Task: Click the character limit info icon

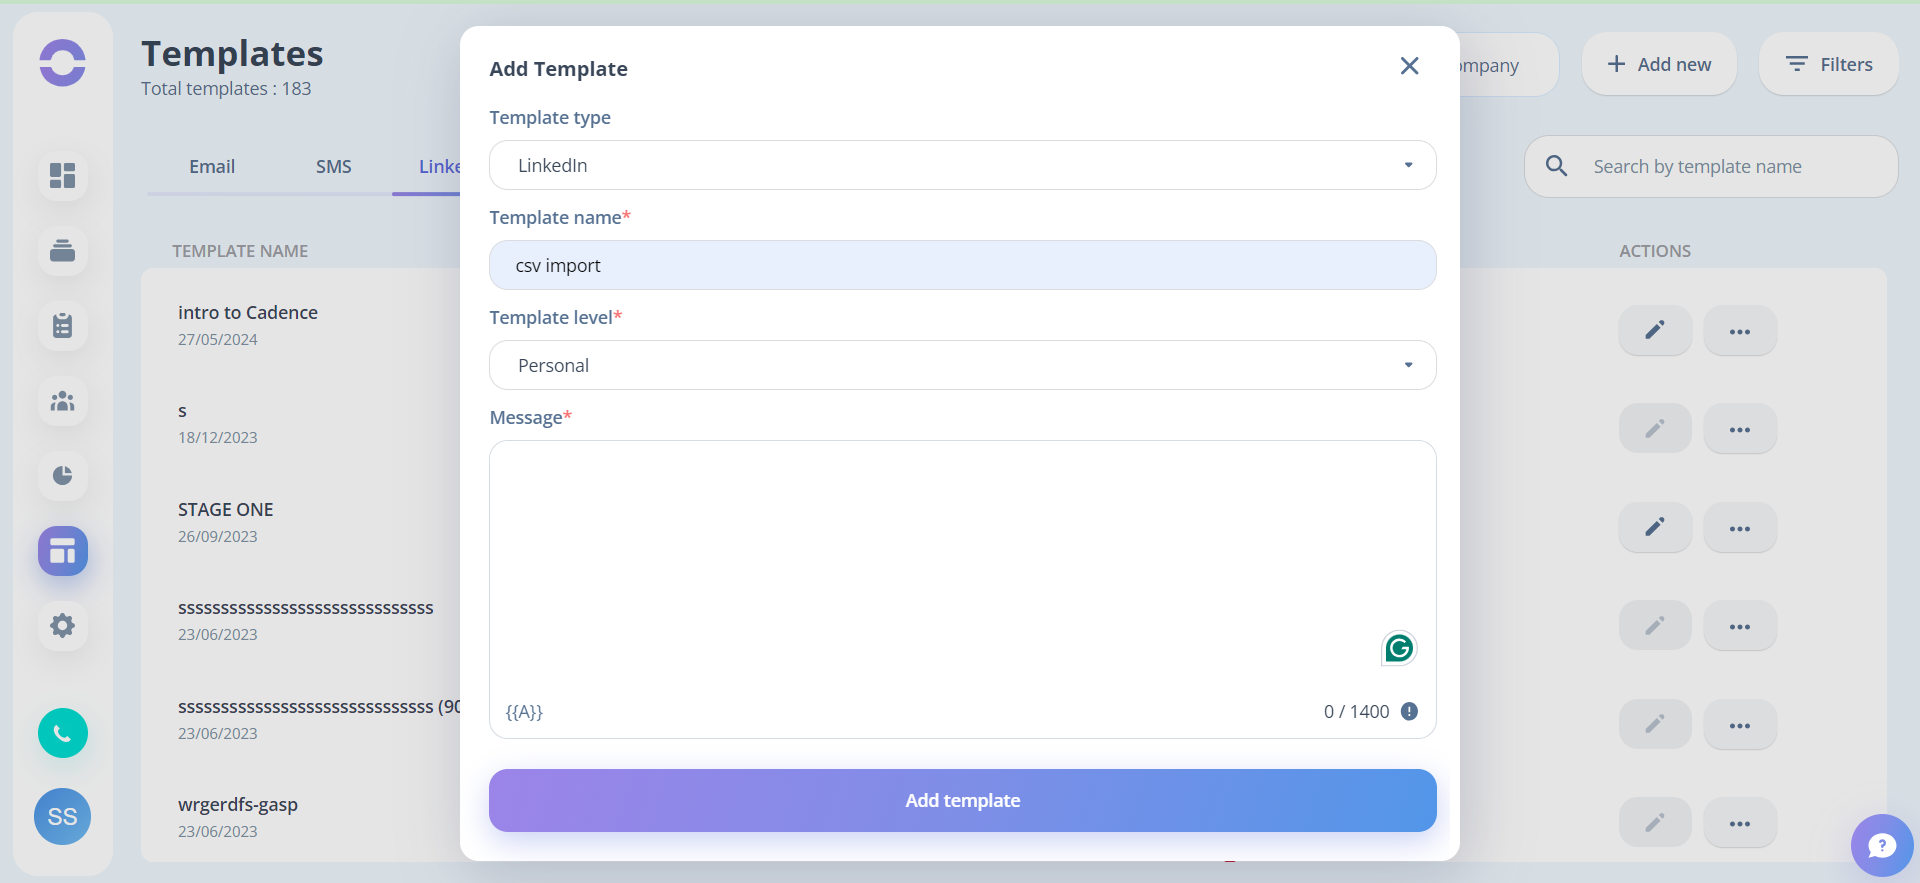Action: [1409, 711]
